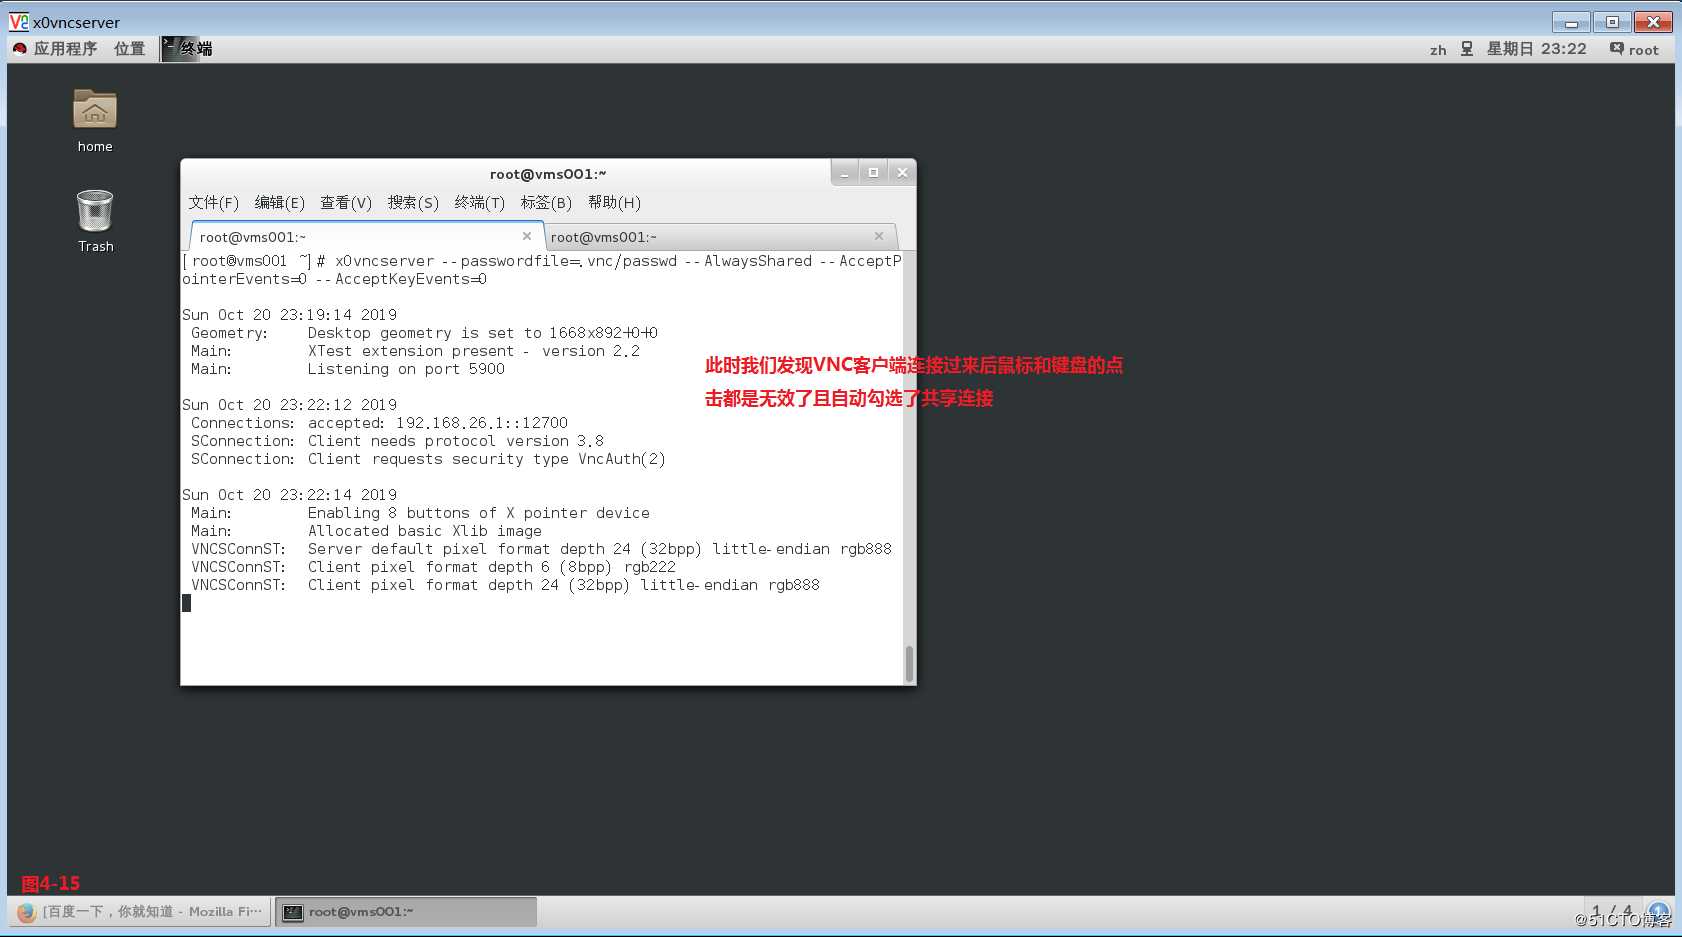Click the timestamp "Sun Oct 20 23:22:12 2019"

click(289, 405)
